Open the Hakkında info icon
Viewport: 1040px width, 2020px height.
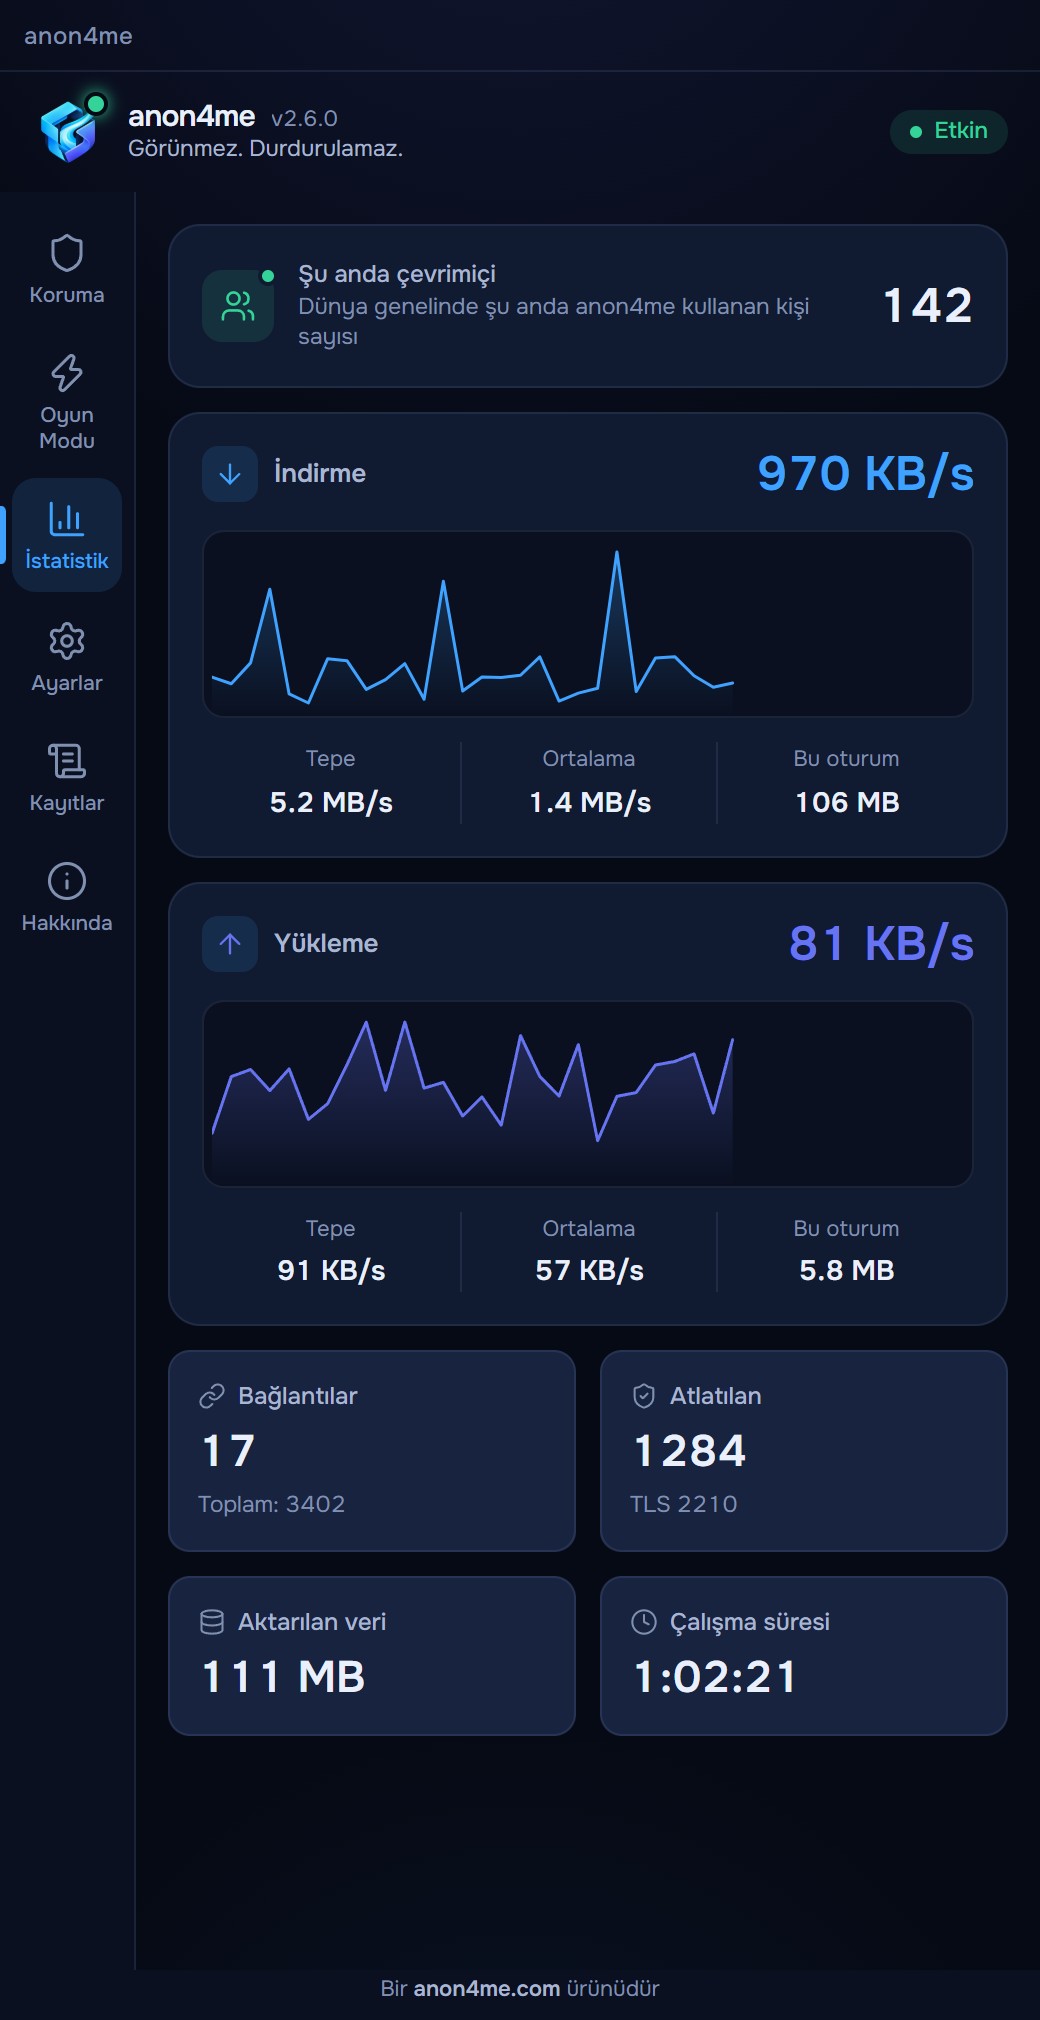pos(67,881)
